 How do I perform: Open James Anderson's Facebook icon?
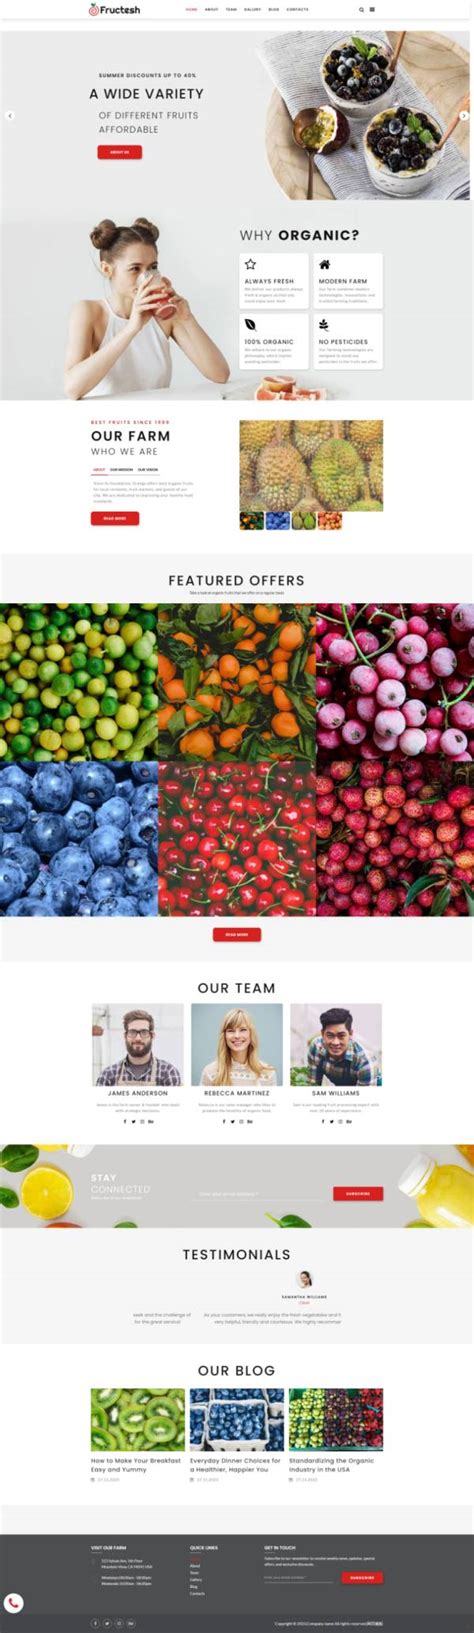click(125, 1121)
